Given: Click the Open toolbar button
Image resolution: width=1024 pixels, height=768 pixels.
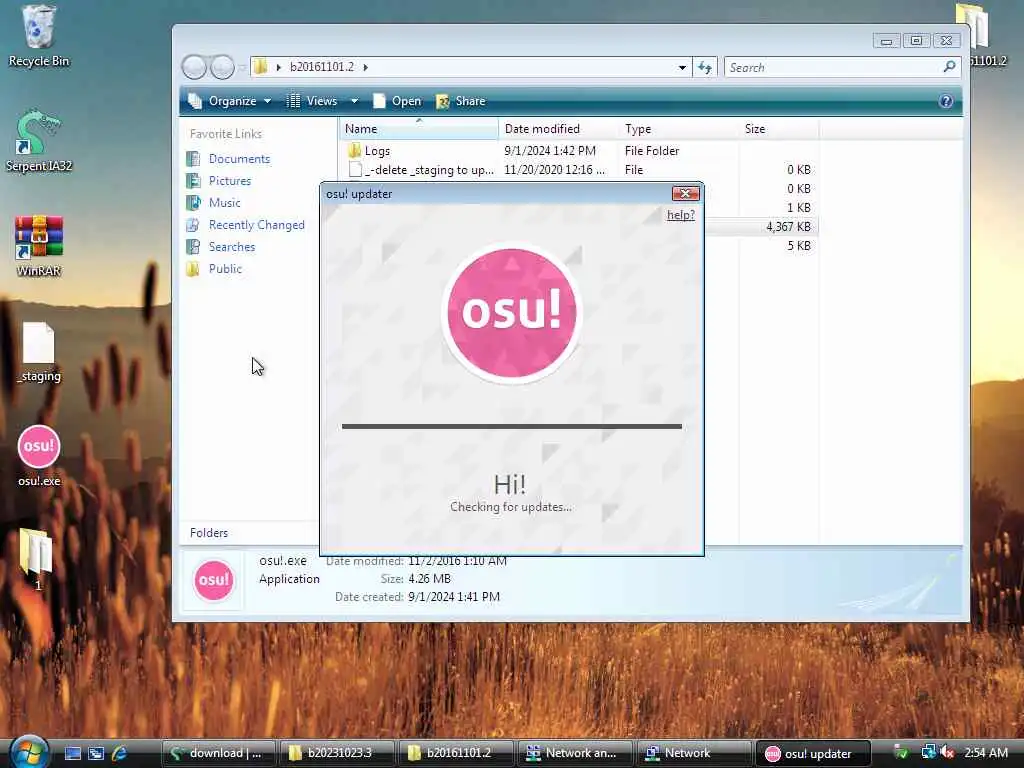Looking at the screenshot, I should [397, 101].
